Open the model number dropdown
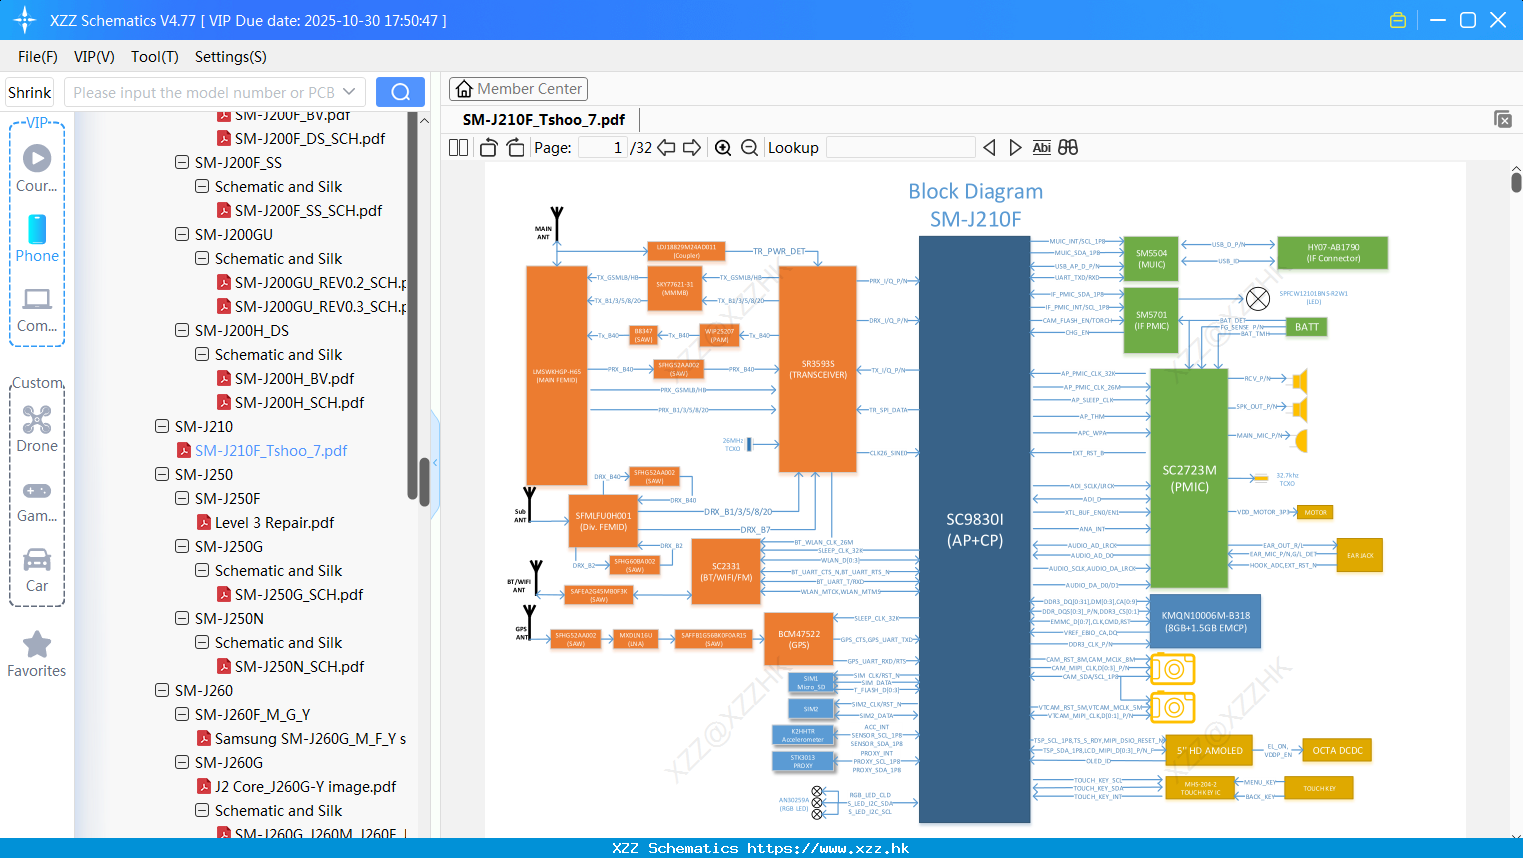This screenshot has width=1523, height=858. tap(349, 92)
